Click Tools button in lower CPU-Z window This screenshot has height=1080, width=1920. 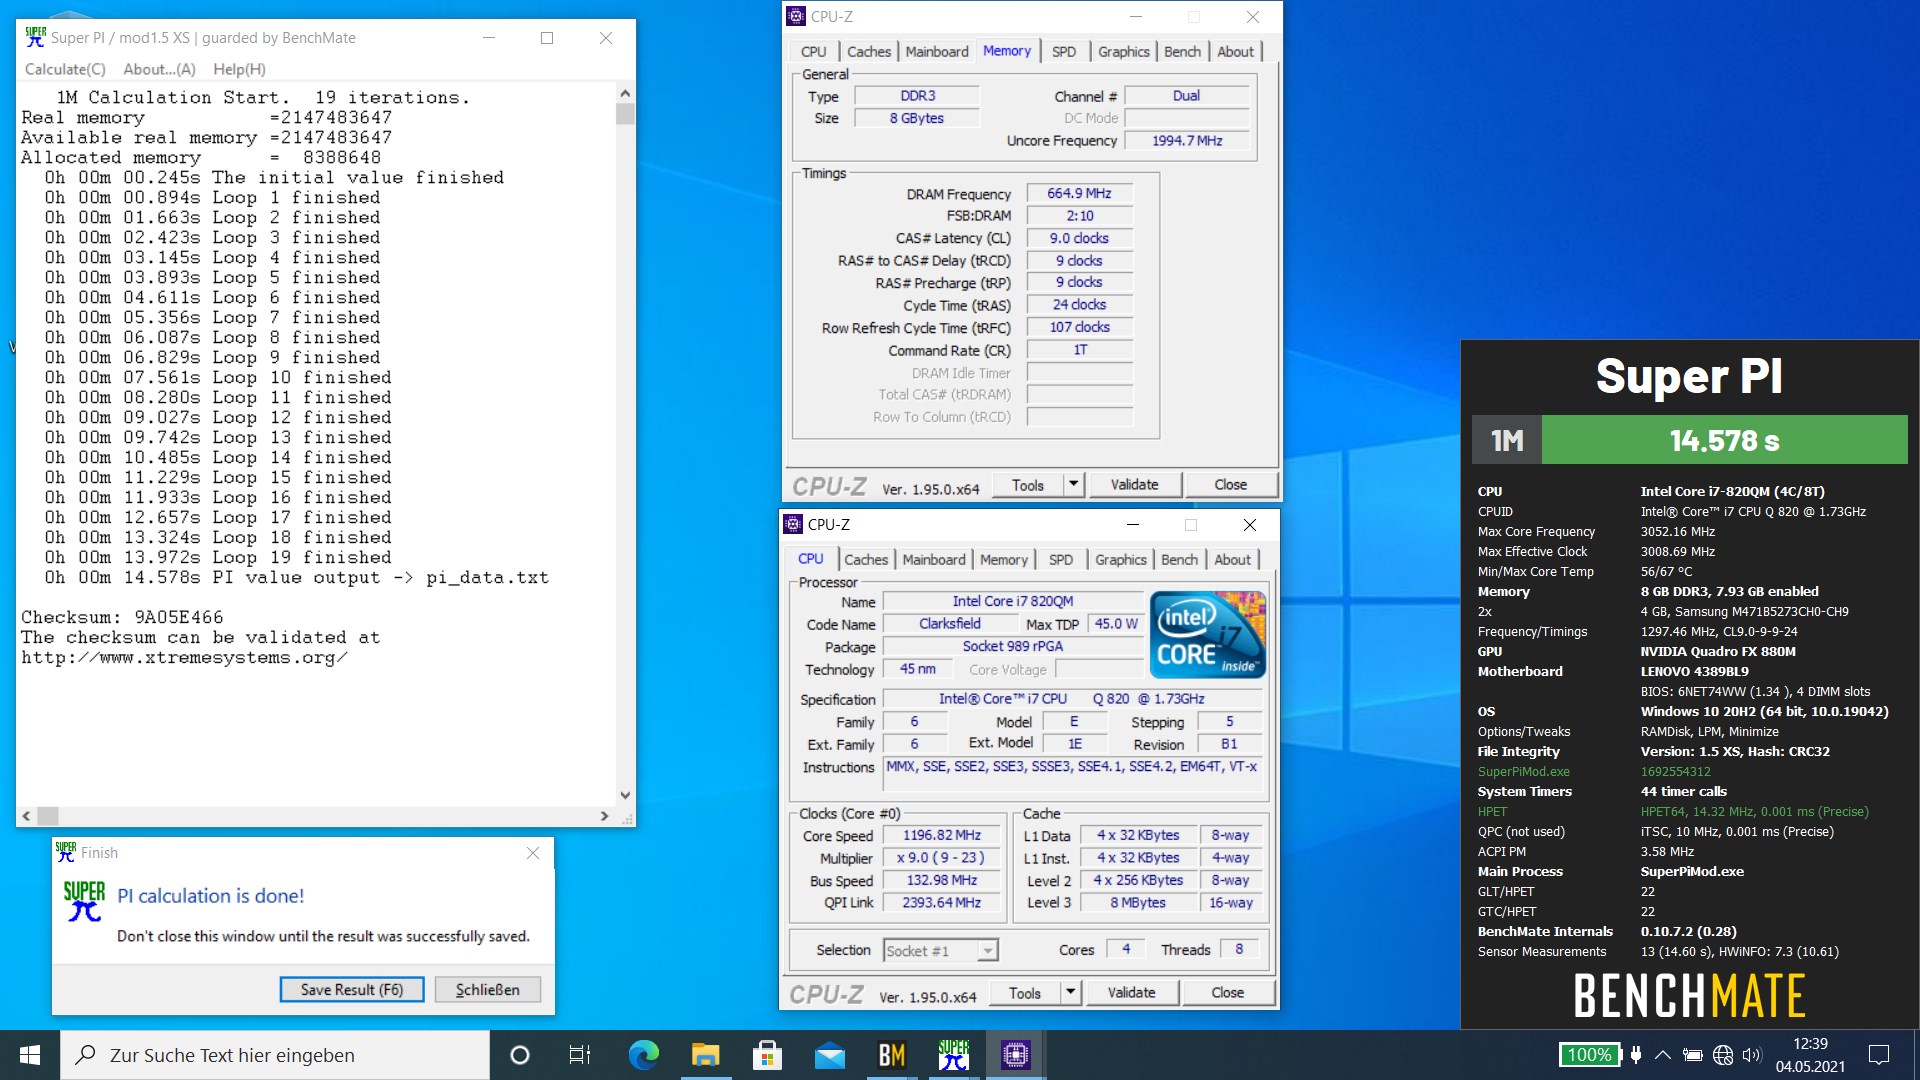(1025, 993)
